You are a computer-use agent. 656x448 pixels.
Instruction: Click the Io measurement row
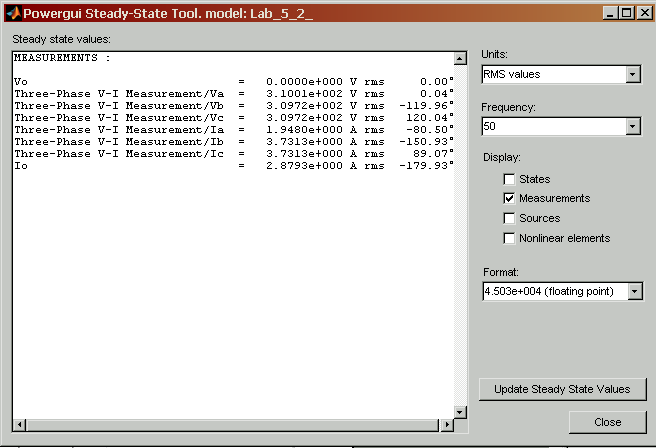234,166
